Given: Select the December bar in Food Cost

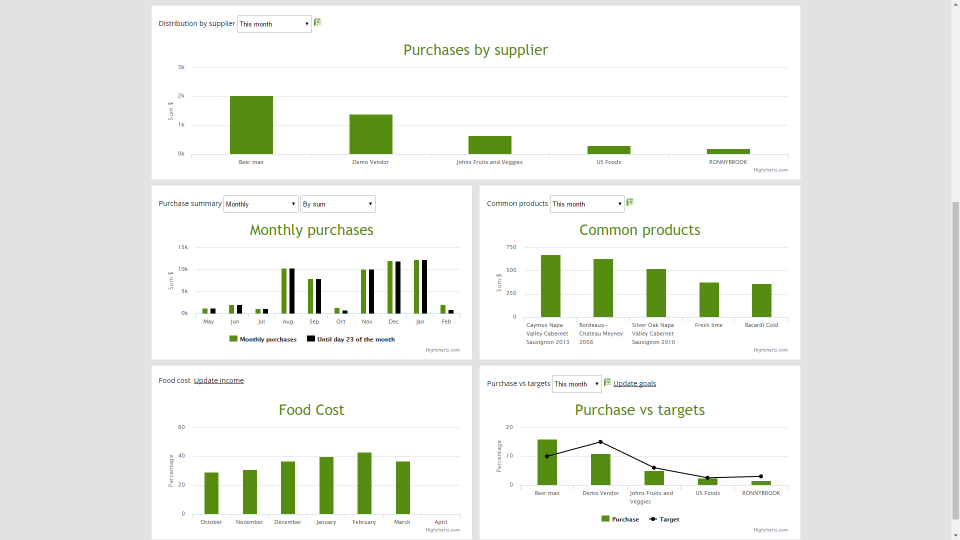Looking at the screenshot, I should point(288,488).
